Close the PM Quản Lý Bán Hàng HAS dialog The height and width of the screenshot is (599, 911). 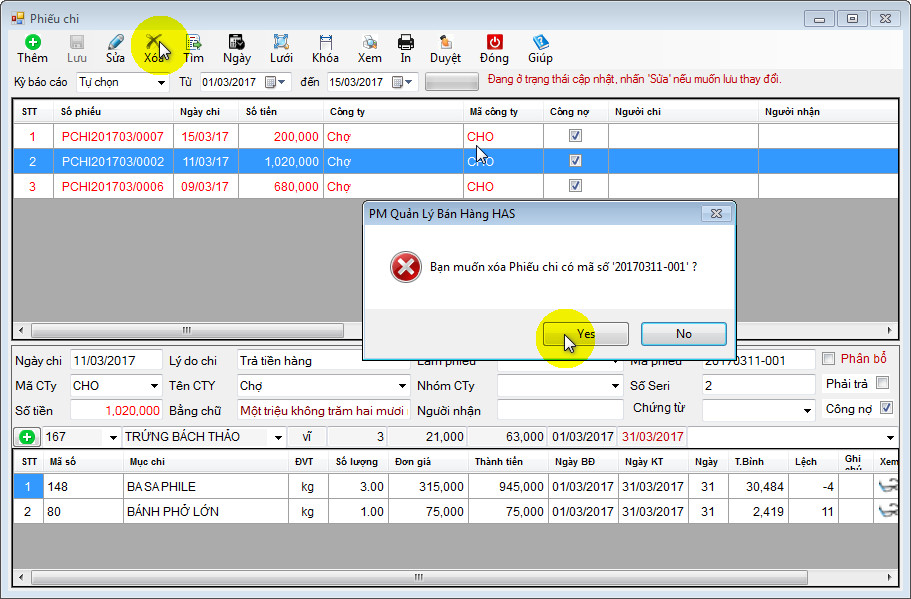(x=716, y=214)
